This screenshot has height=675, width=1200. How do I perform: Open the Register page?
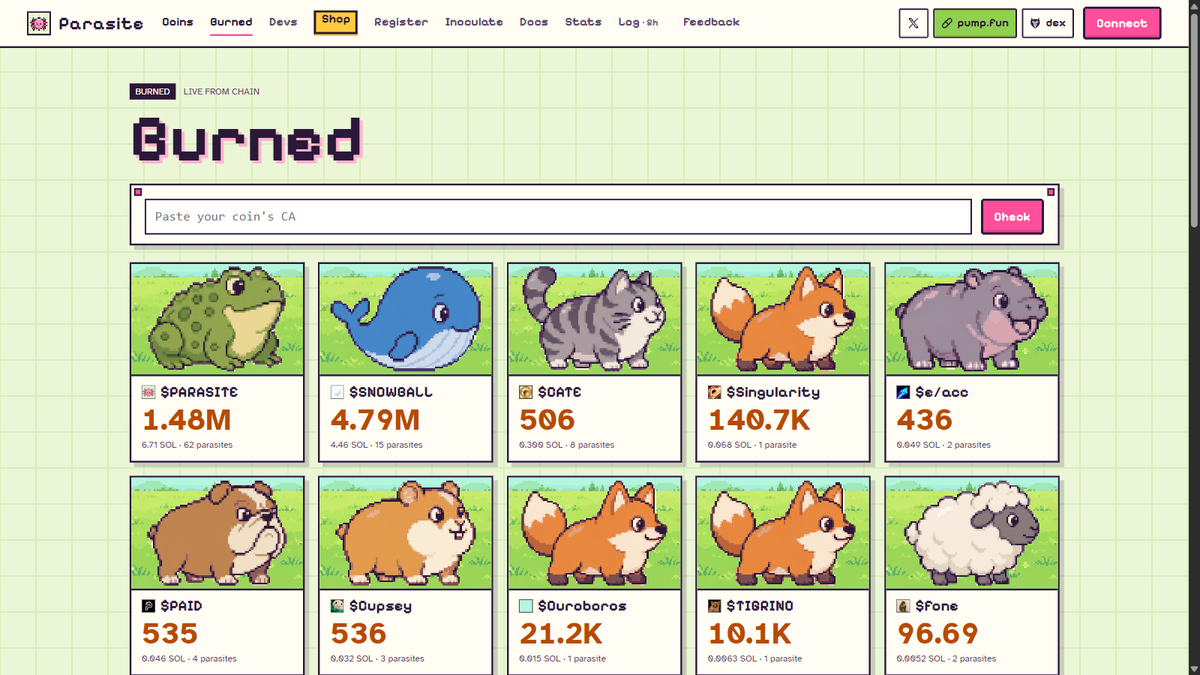pos(401,22)
